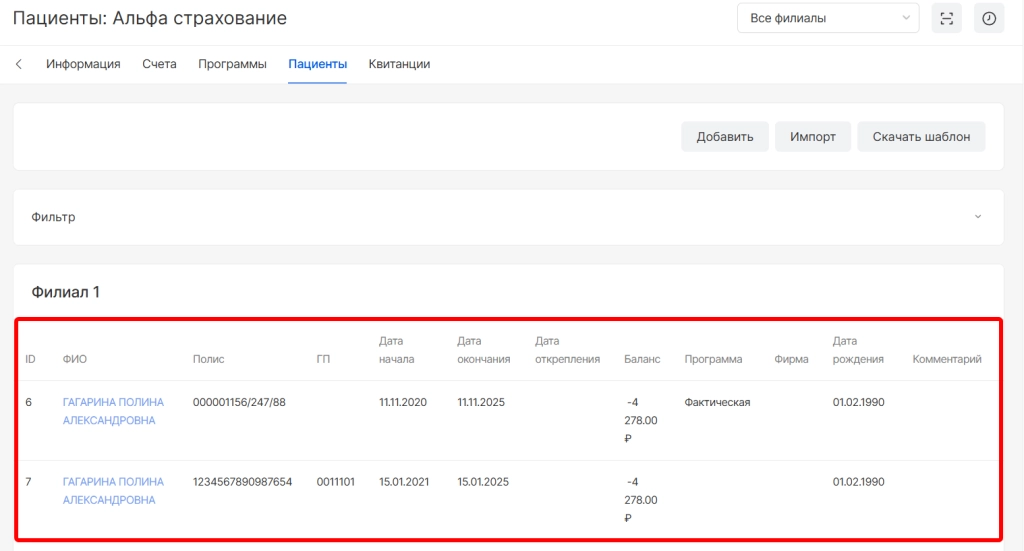Open the Все филиалы dropdown
The image size is (1024, 551).
point(827,18)
